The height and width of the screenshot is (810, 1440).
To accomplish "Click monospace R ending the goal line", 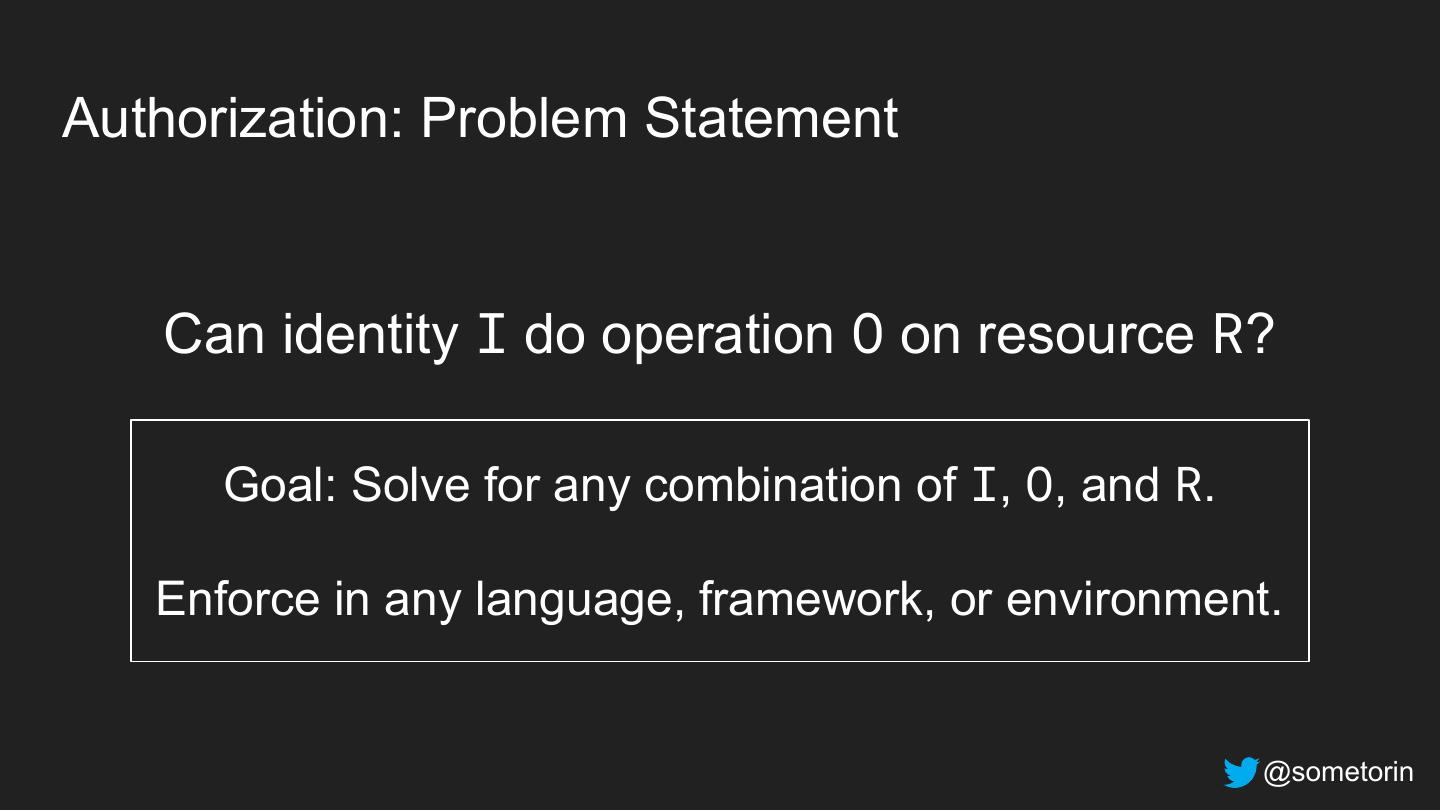I will click(1187, 486).
